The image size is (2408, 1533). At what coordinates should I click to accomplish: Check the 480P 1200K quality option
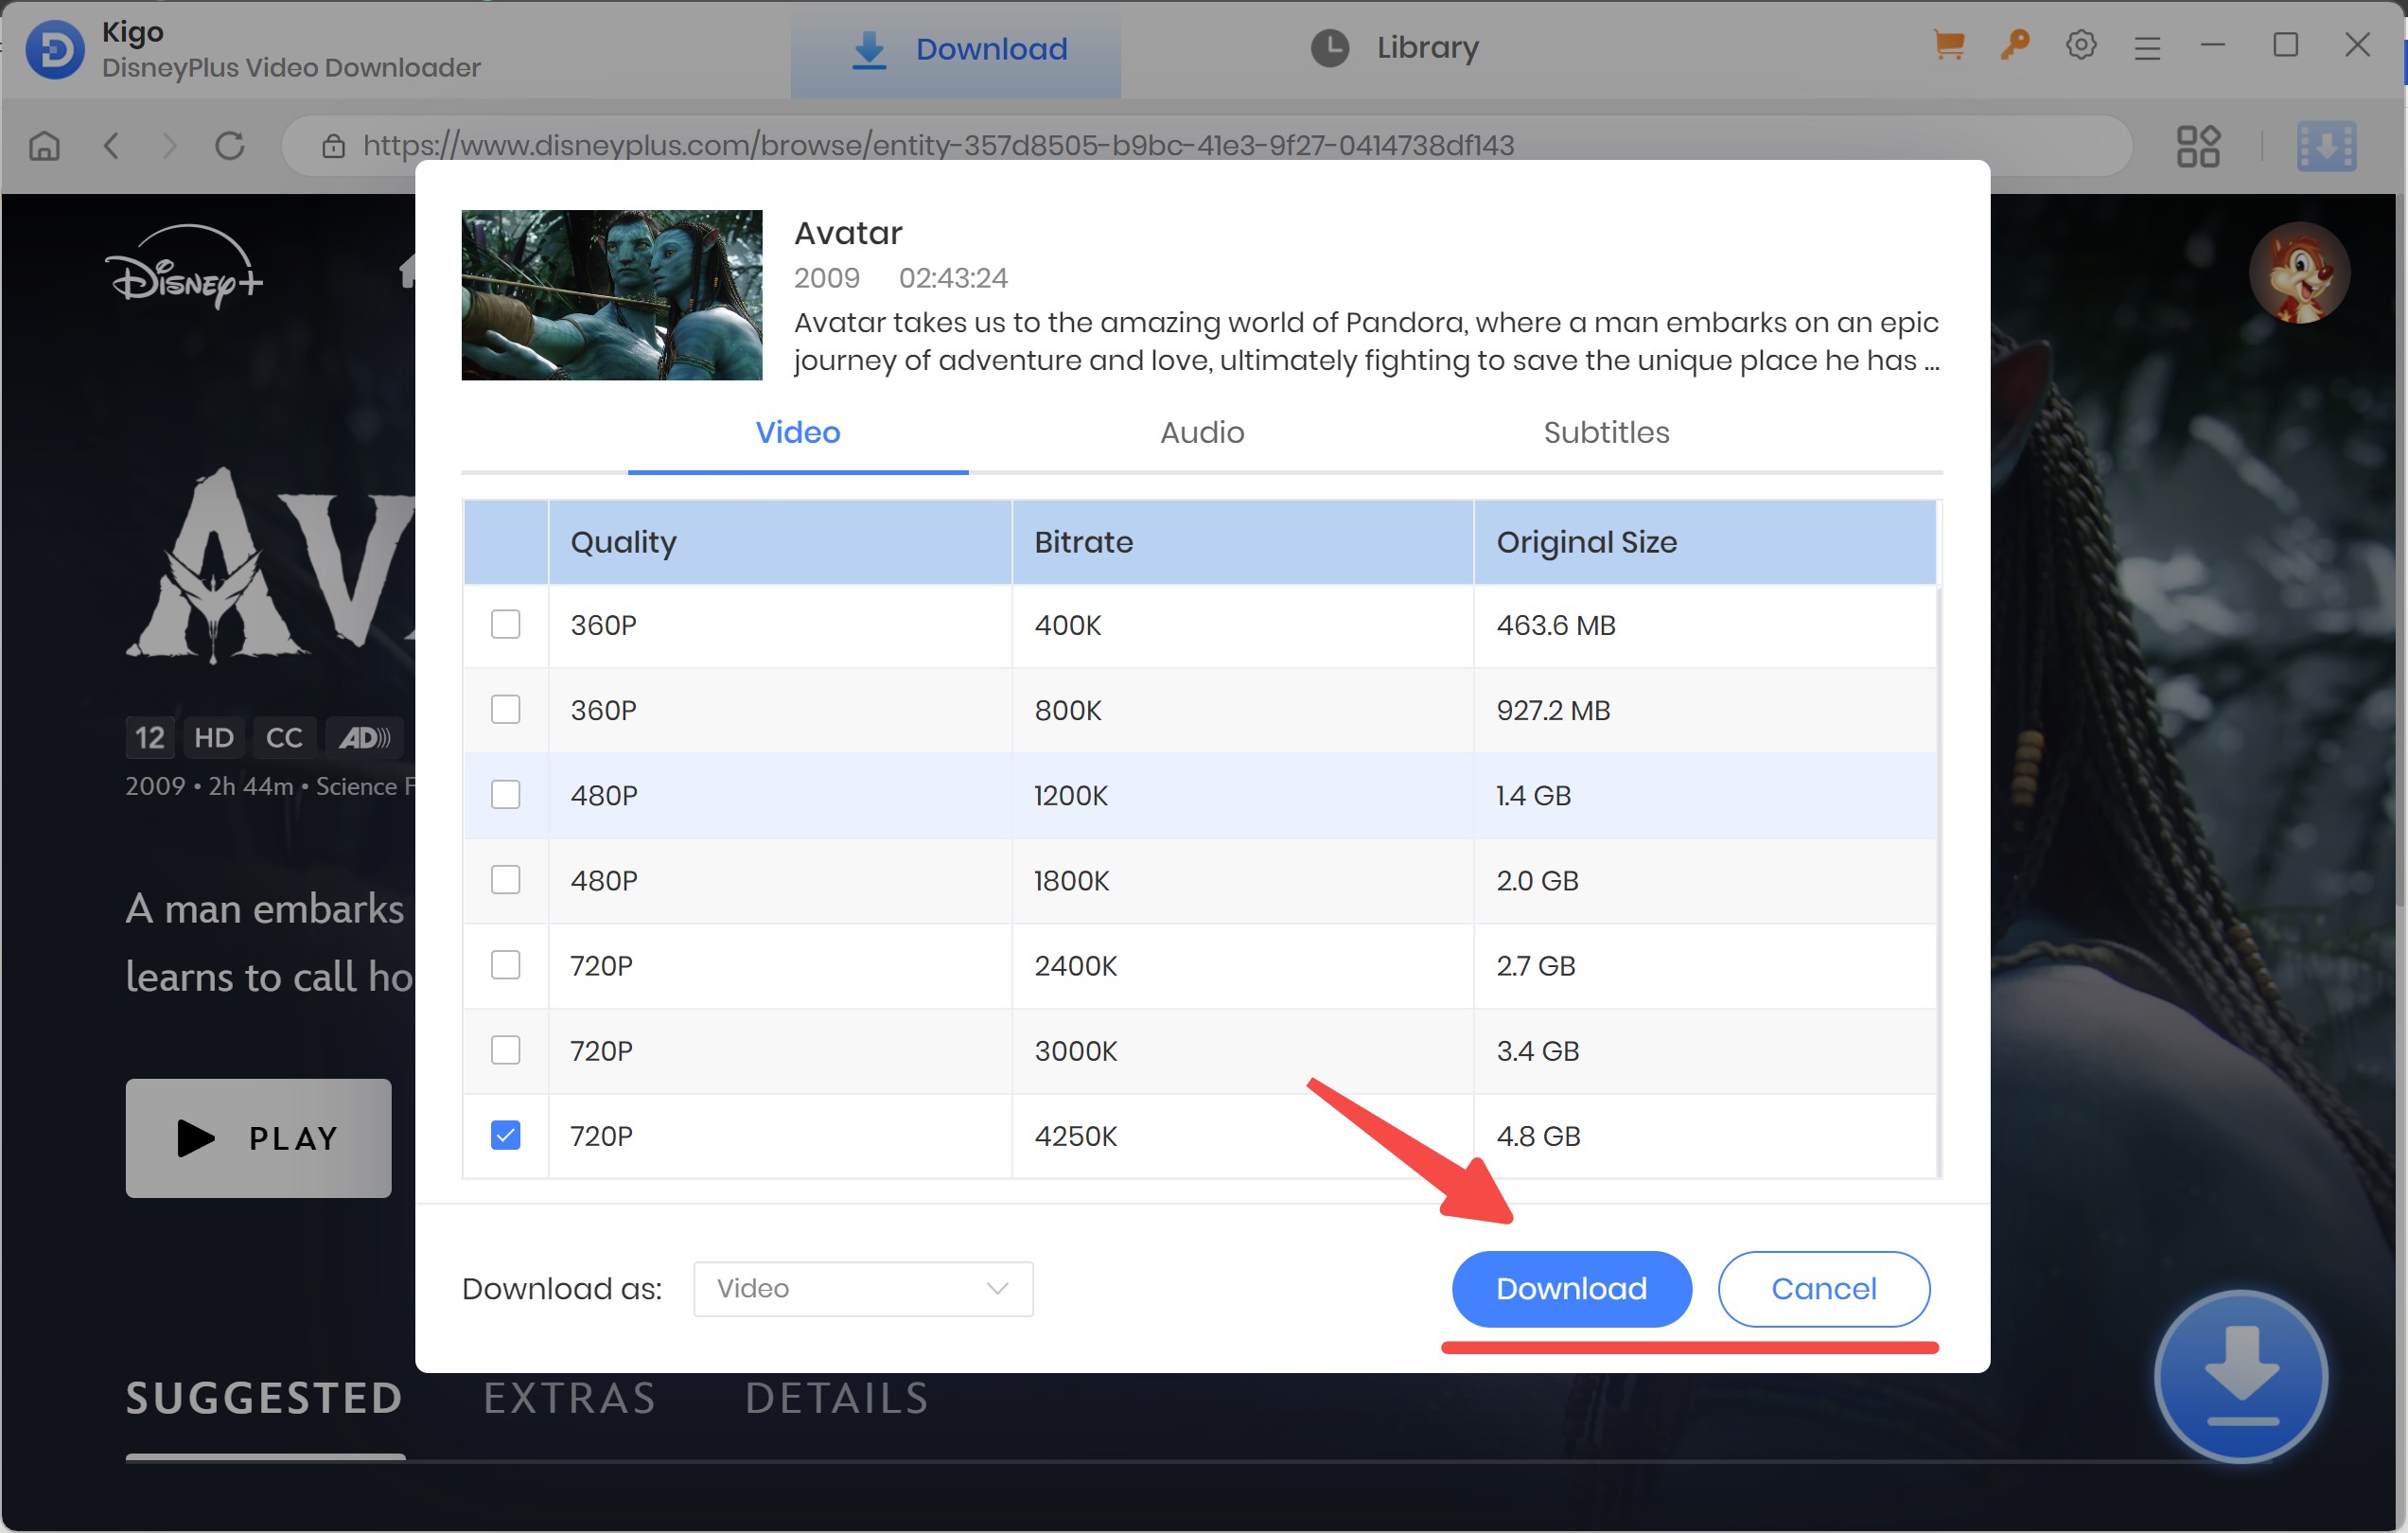(x=506, y=795)
